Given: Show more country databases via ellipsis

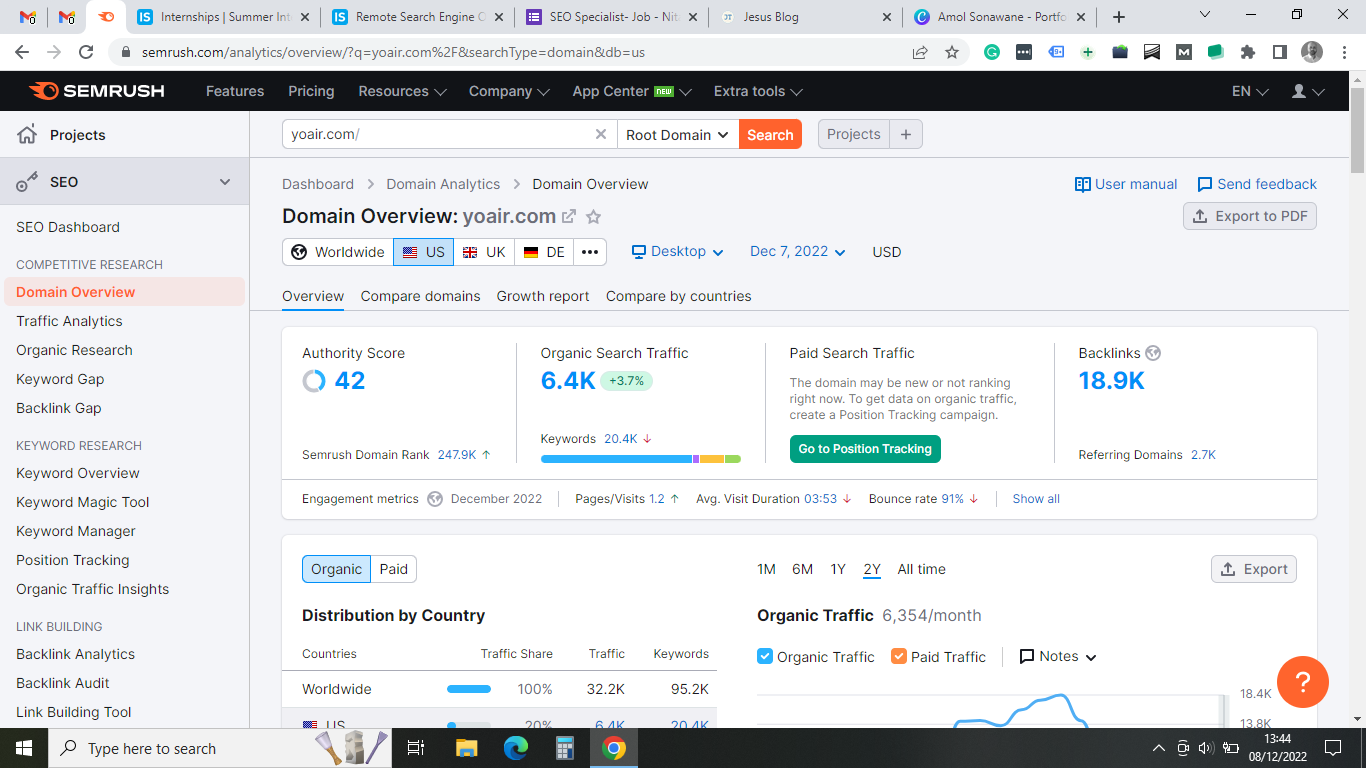Looking at the screenshot, I should (590, 252).
